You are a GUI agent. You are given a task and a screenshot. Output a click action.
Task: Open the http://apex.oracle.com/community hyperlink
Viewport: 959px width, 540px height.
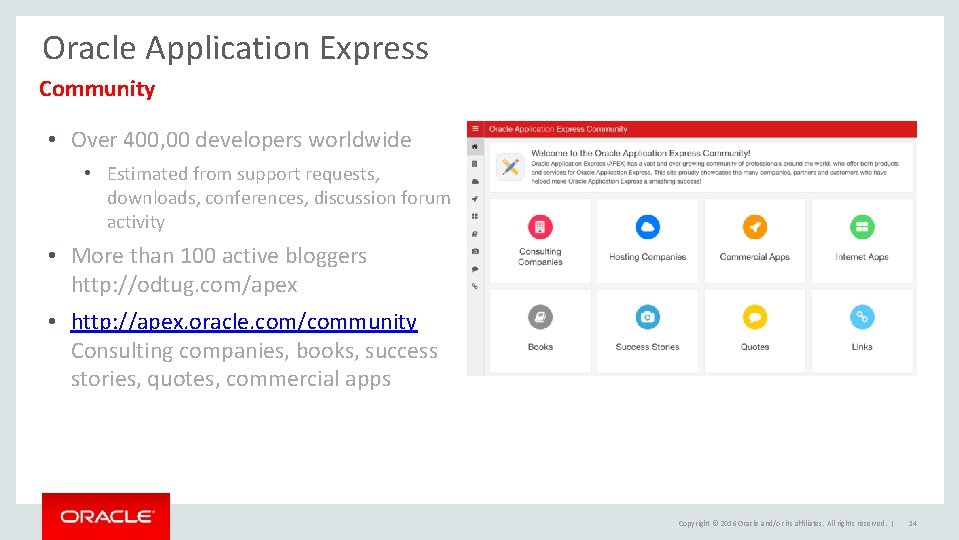point(244,321)
